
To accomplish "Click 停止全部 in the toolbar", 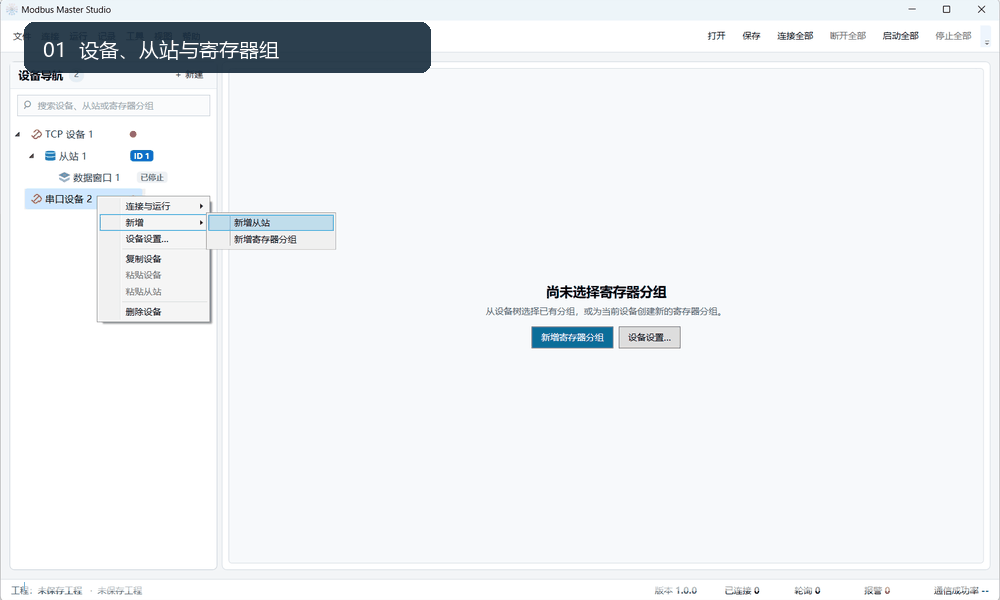I will click(x=953, y=36).
